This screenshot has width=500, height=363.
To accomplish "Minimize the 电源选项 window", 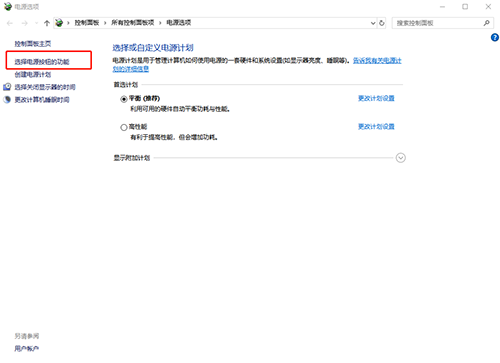I will click(442, 7).
